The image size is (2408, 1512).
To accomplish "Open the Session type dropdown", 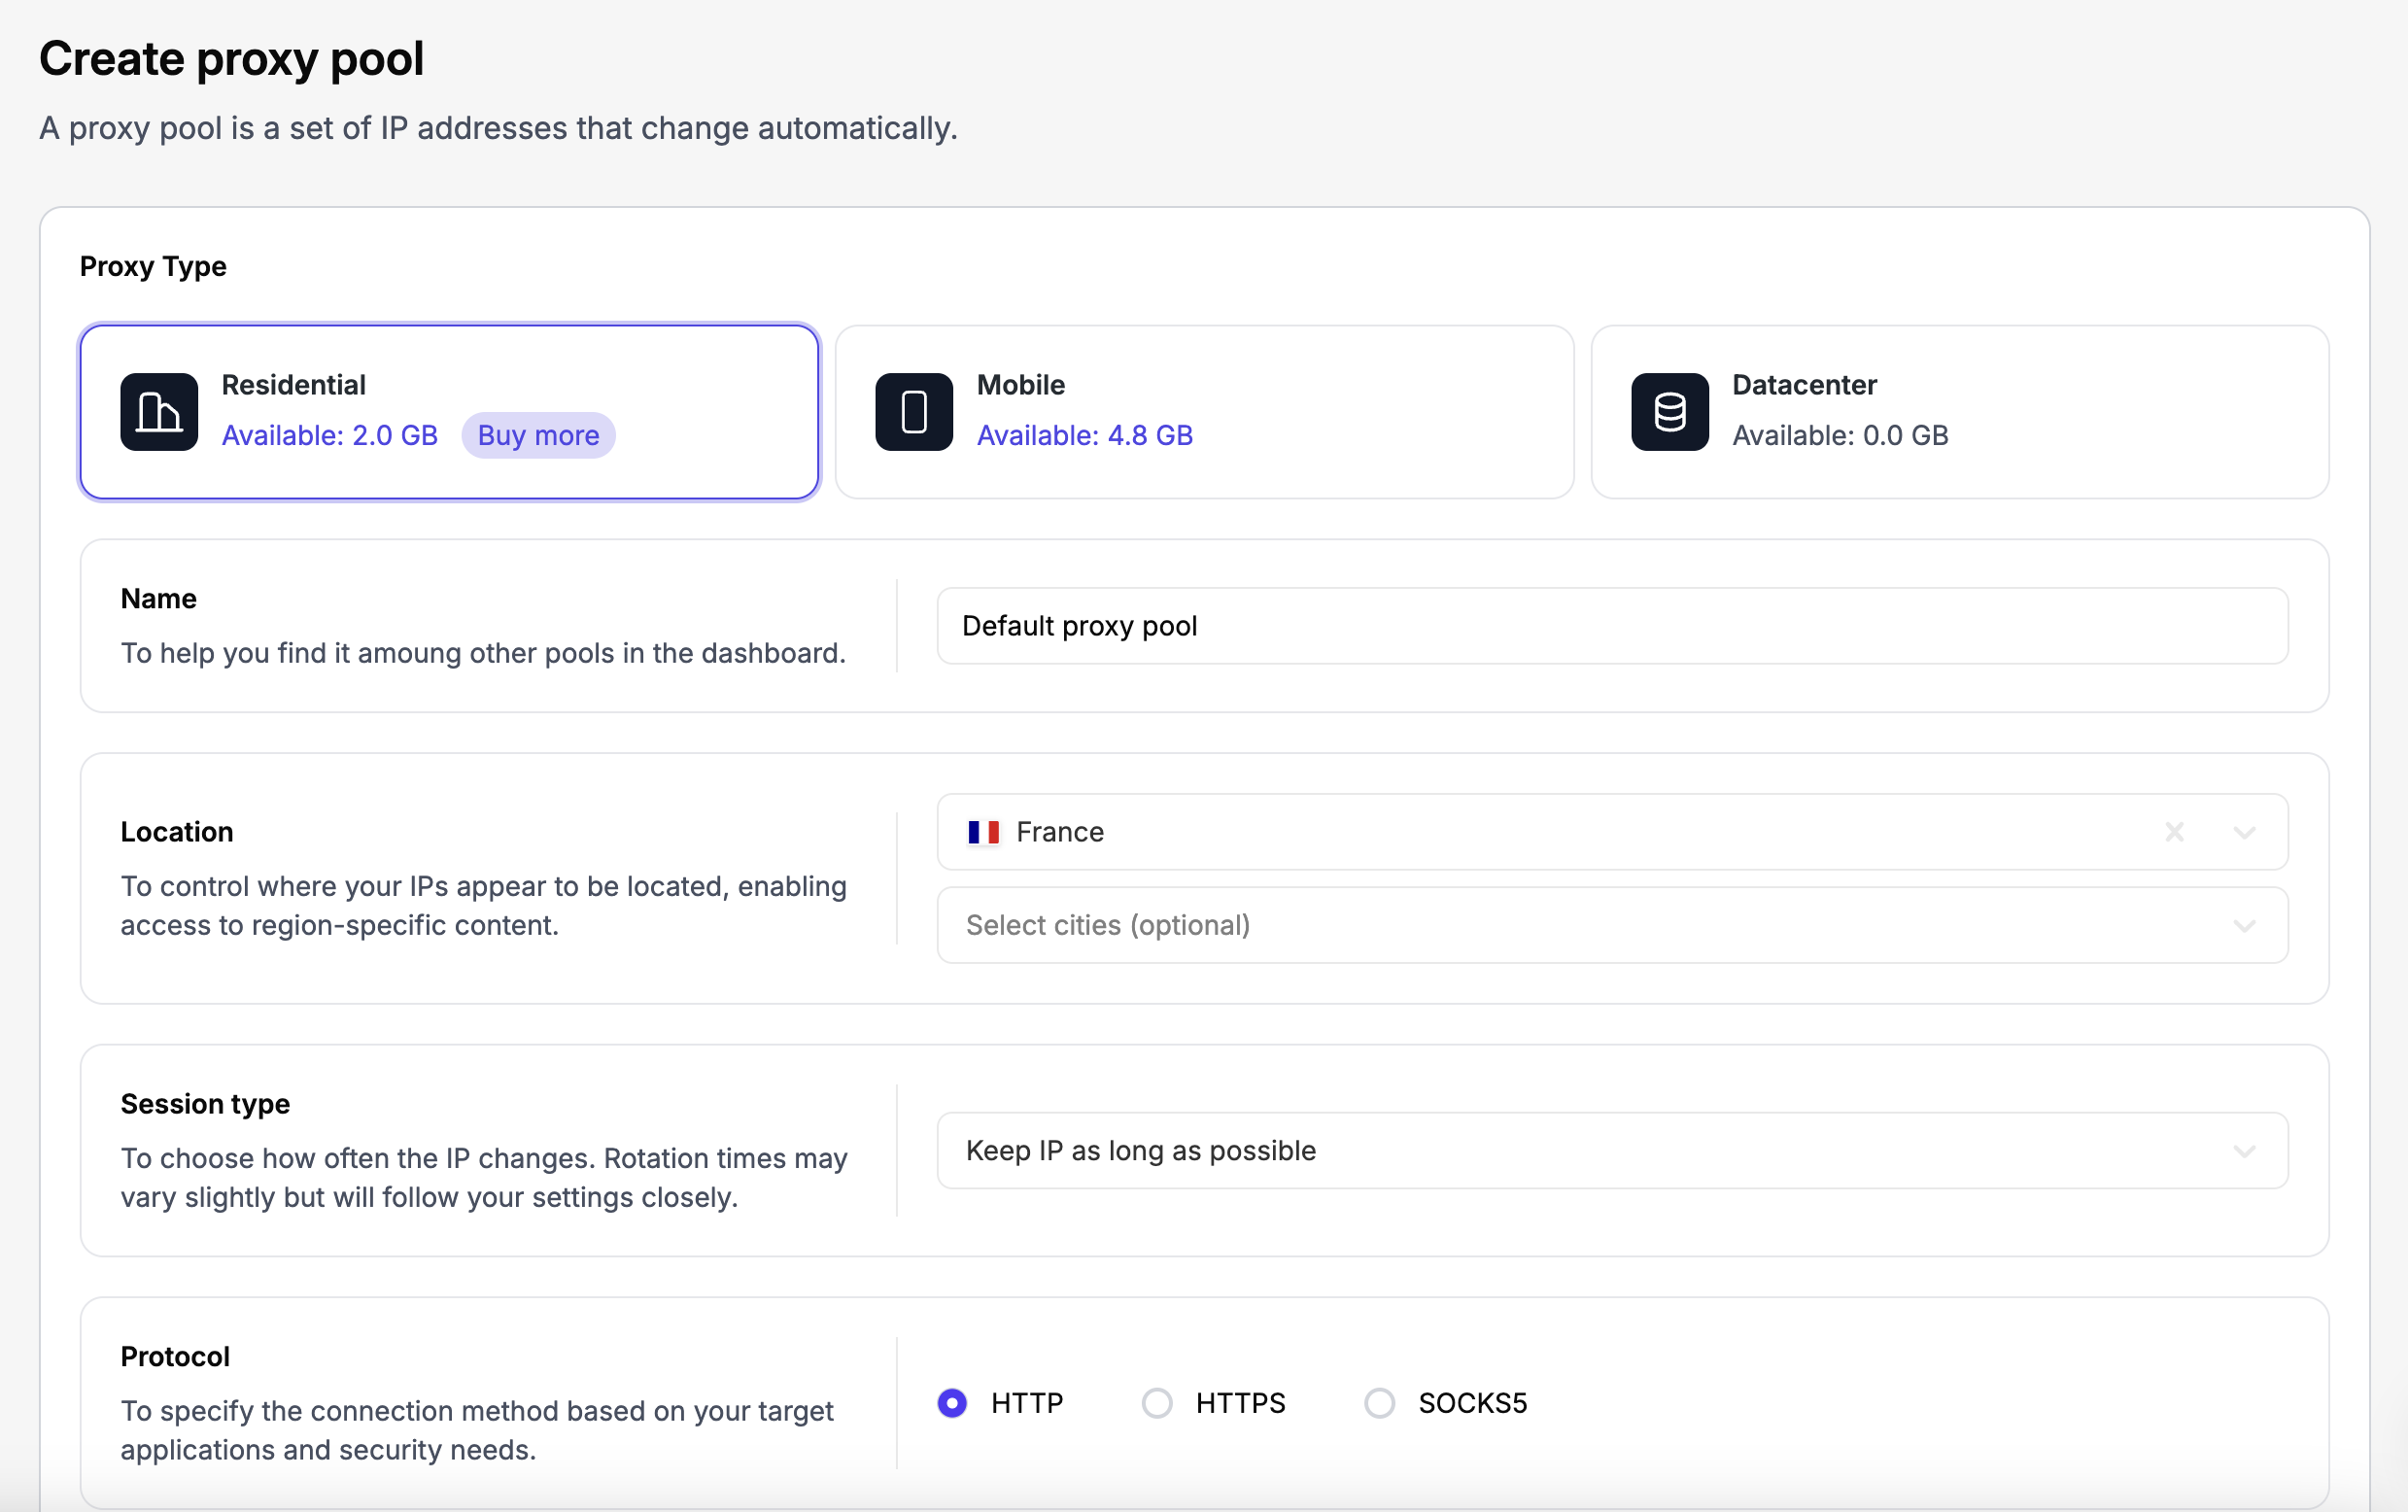I will coord(1611,1150).
